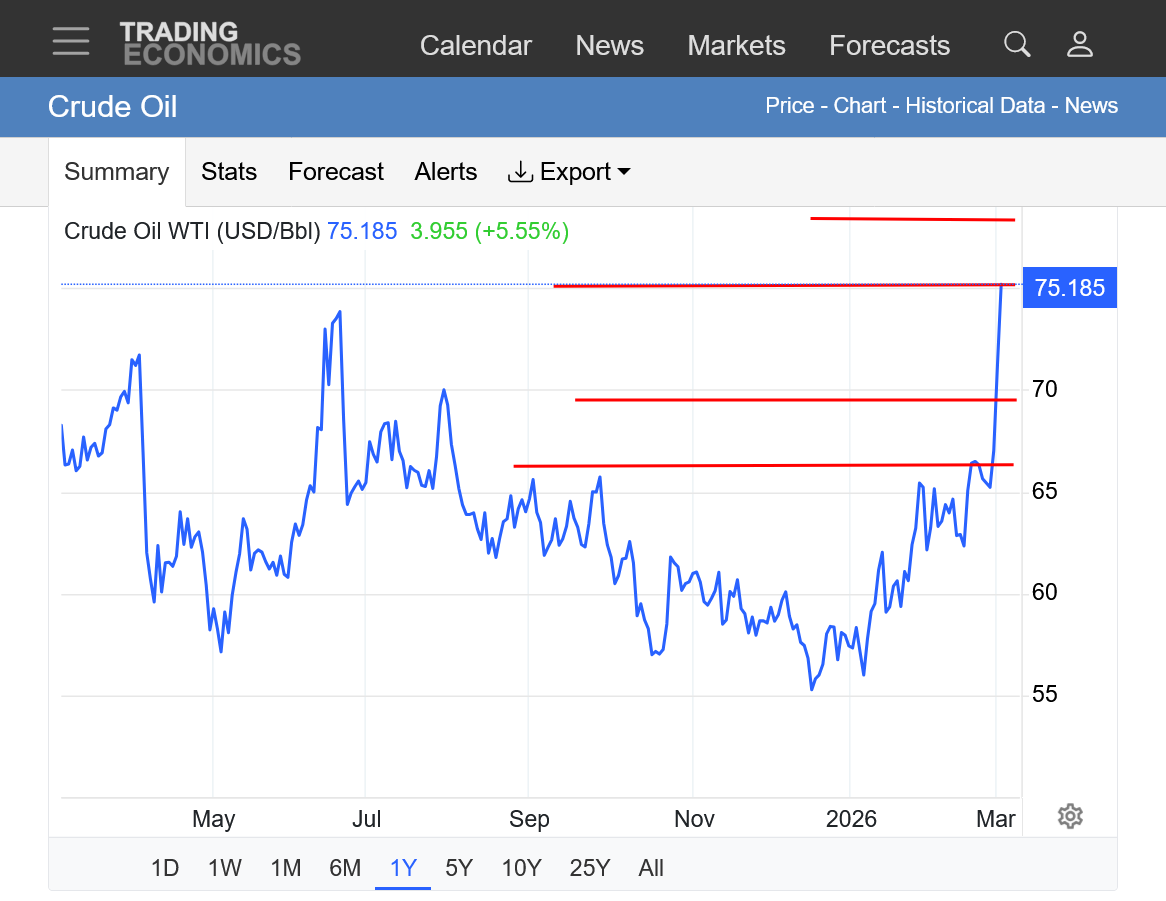Screen dimensions: 1166x901
Task: Open the user account icon
Action: pyautogui.click(x=1080, y=44)
